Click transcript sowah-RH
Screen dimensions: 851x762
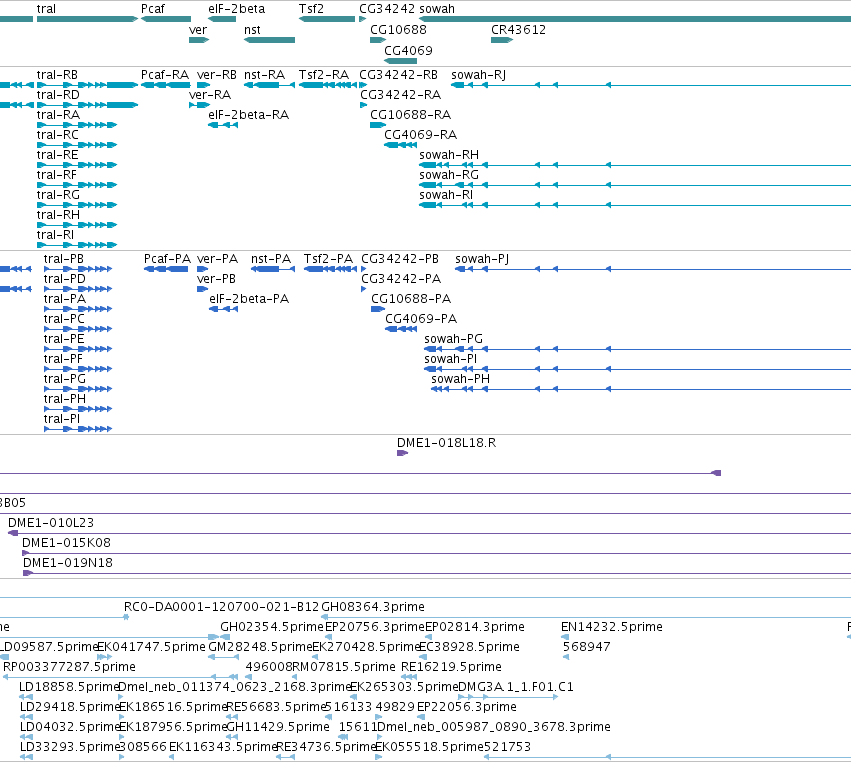[x=449, y=155]
